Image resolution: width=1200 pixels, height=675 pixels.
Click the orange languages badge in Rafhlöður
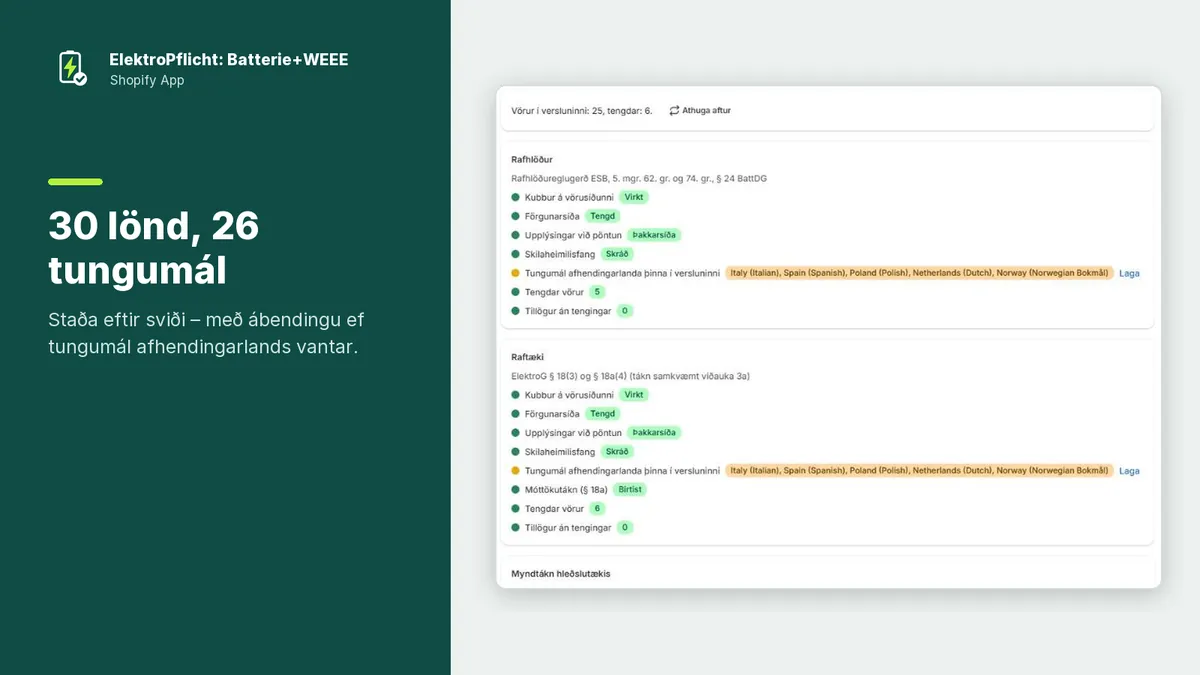point(919,273)
